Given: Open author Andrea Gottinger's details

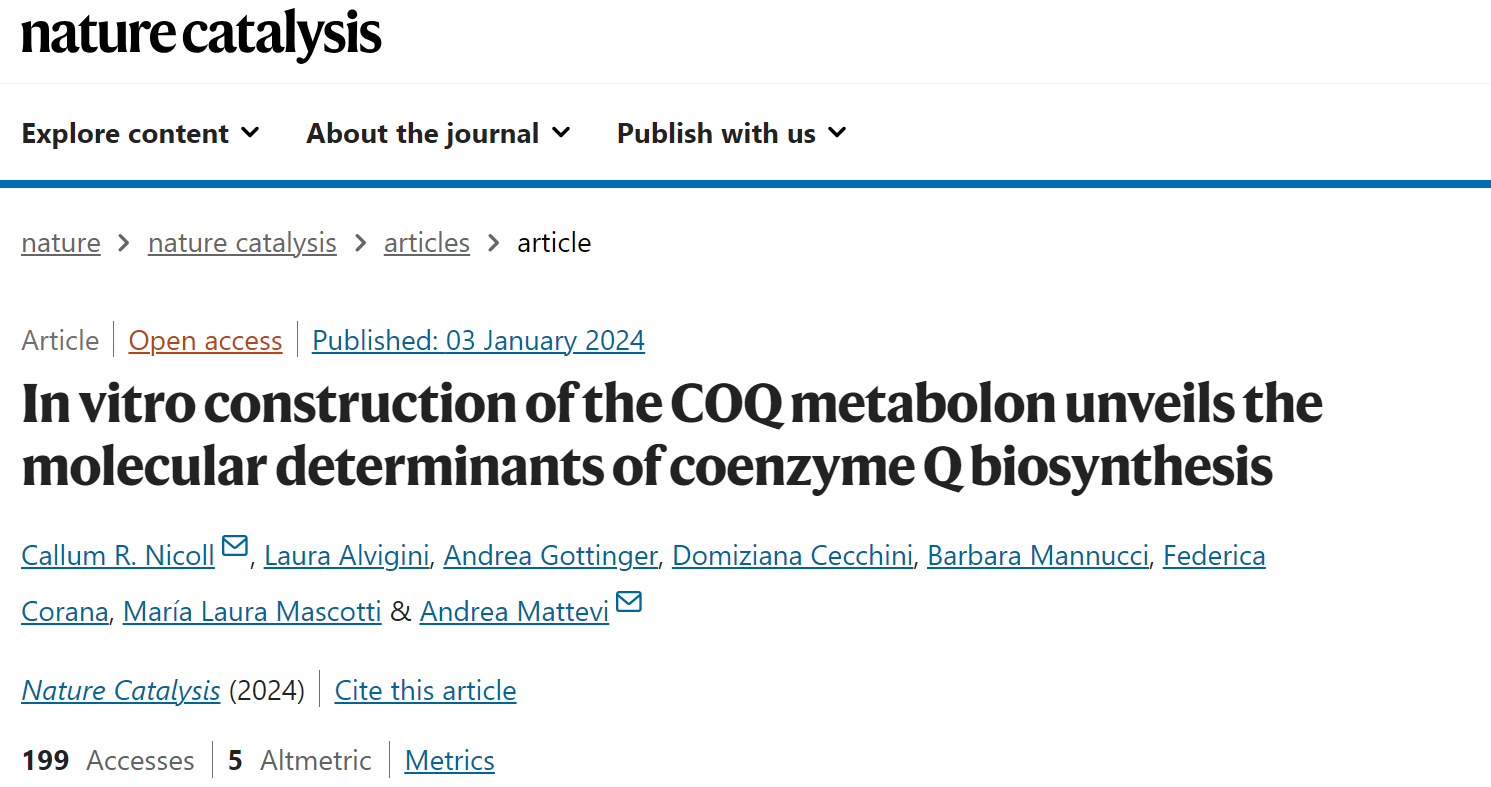Looking at the screenshot, I should tap(551, 555).
